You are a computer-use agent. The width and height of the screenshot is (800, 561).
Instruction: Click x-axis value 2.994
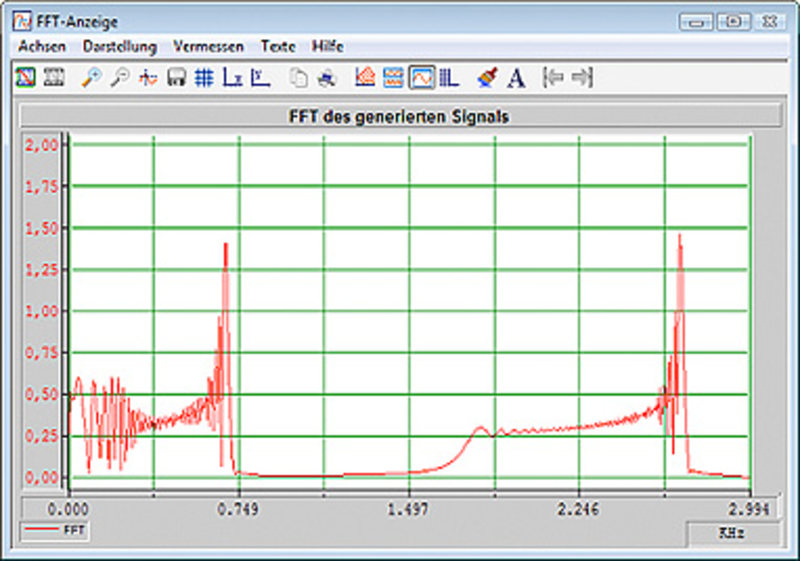pos(748,509)
